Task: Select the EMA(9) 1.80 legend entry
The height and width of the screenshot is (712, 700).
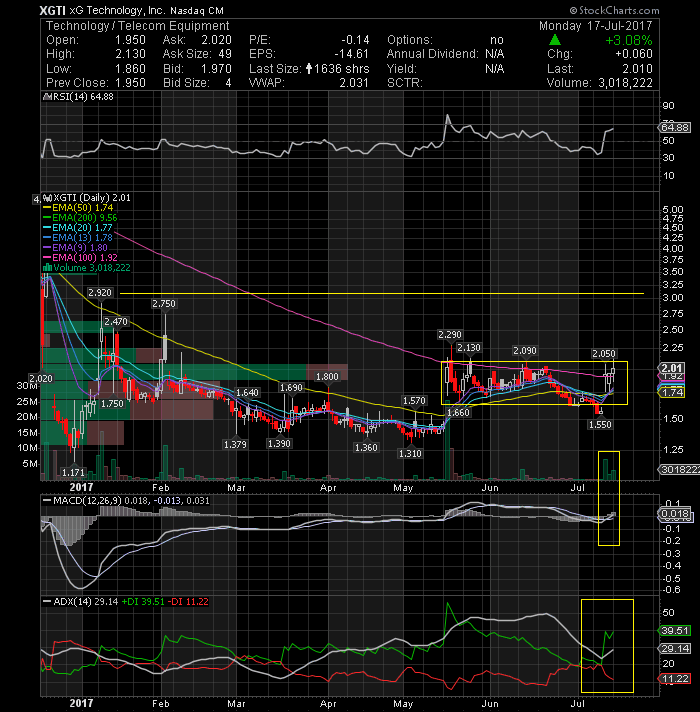Action: pos(75,247)
